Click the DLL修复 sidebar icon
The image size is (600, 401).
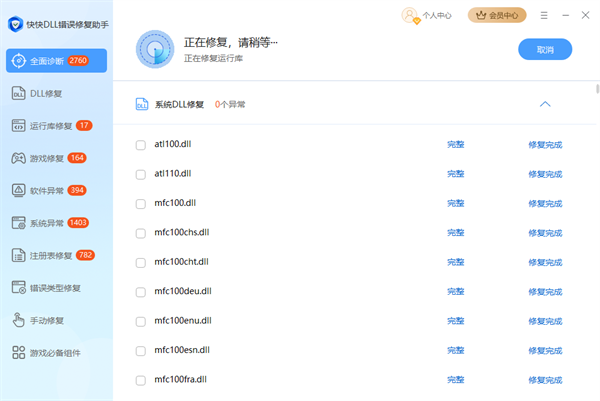coord(18,93)
